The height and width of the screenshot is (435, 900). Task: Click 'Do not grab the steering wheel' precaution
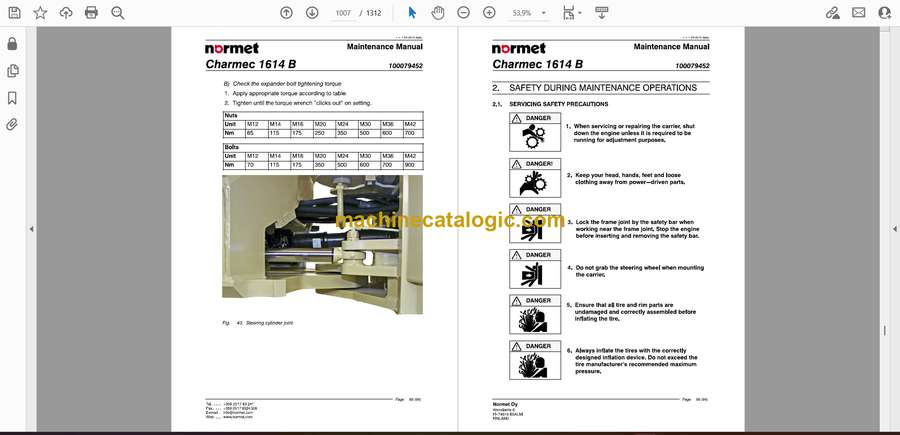(x=639, y=271)
